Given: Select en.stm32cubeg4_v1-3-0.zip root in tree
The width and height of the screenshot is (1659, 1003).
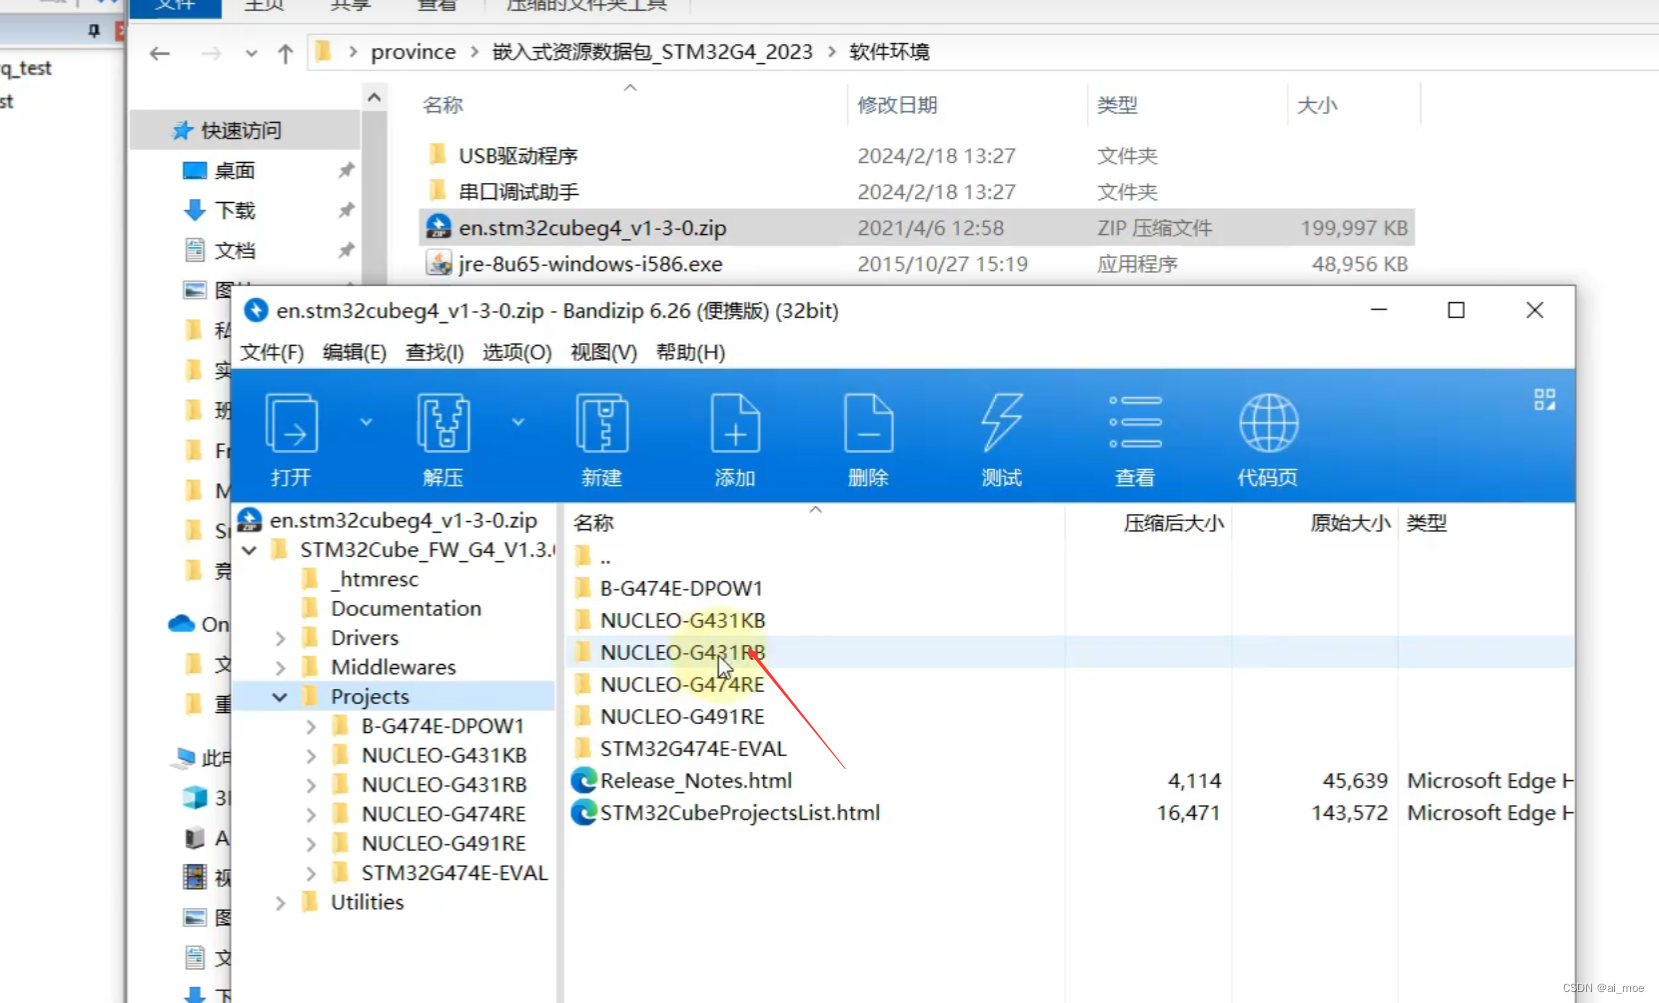Looking at the screenshot, I should [x=403, y=520].
